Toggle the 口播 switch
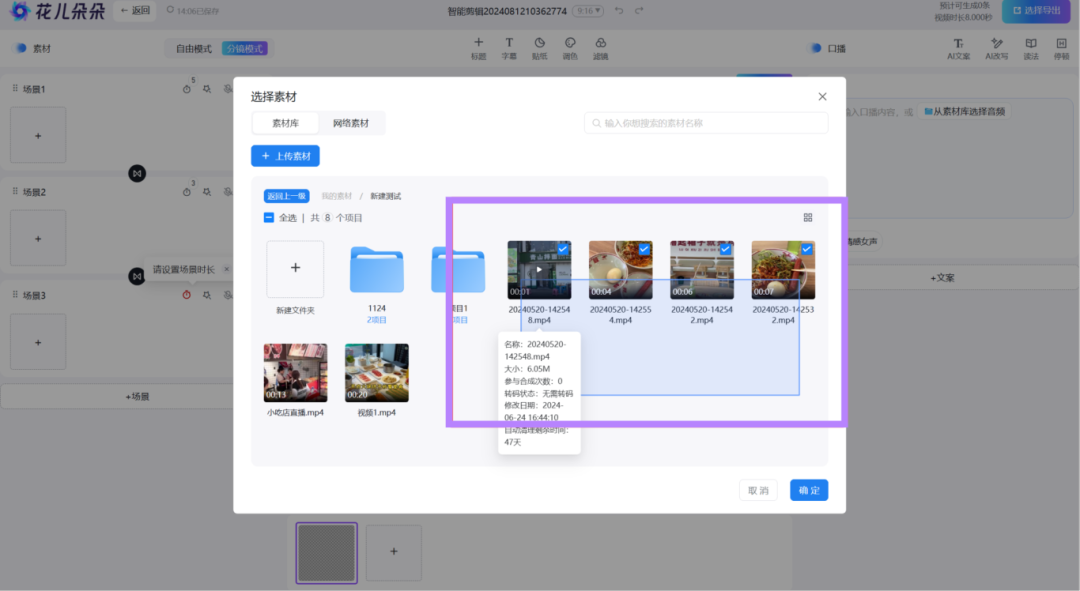 pos(816,48)
